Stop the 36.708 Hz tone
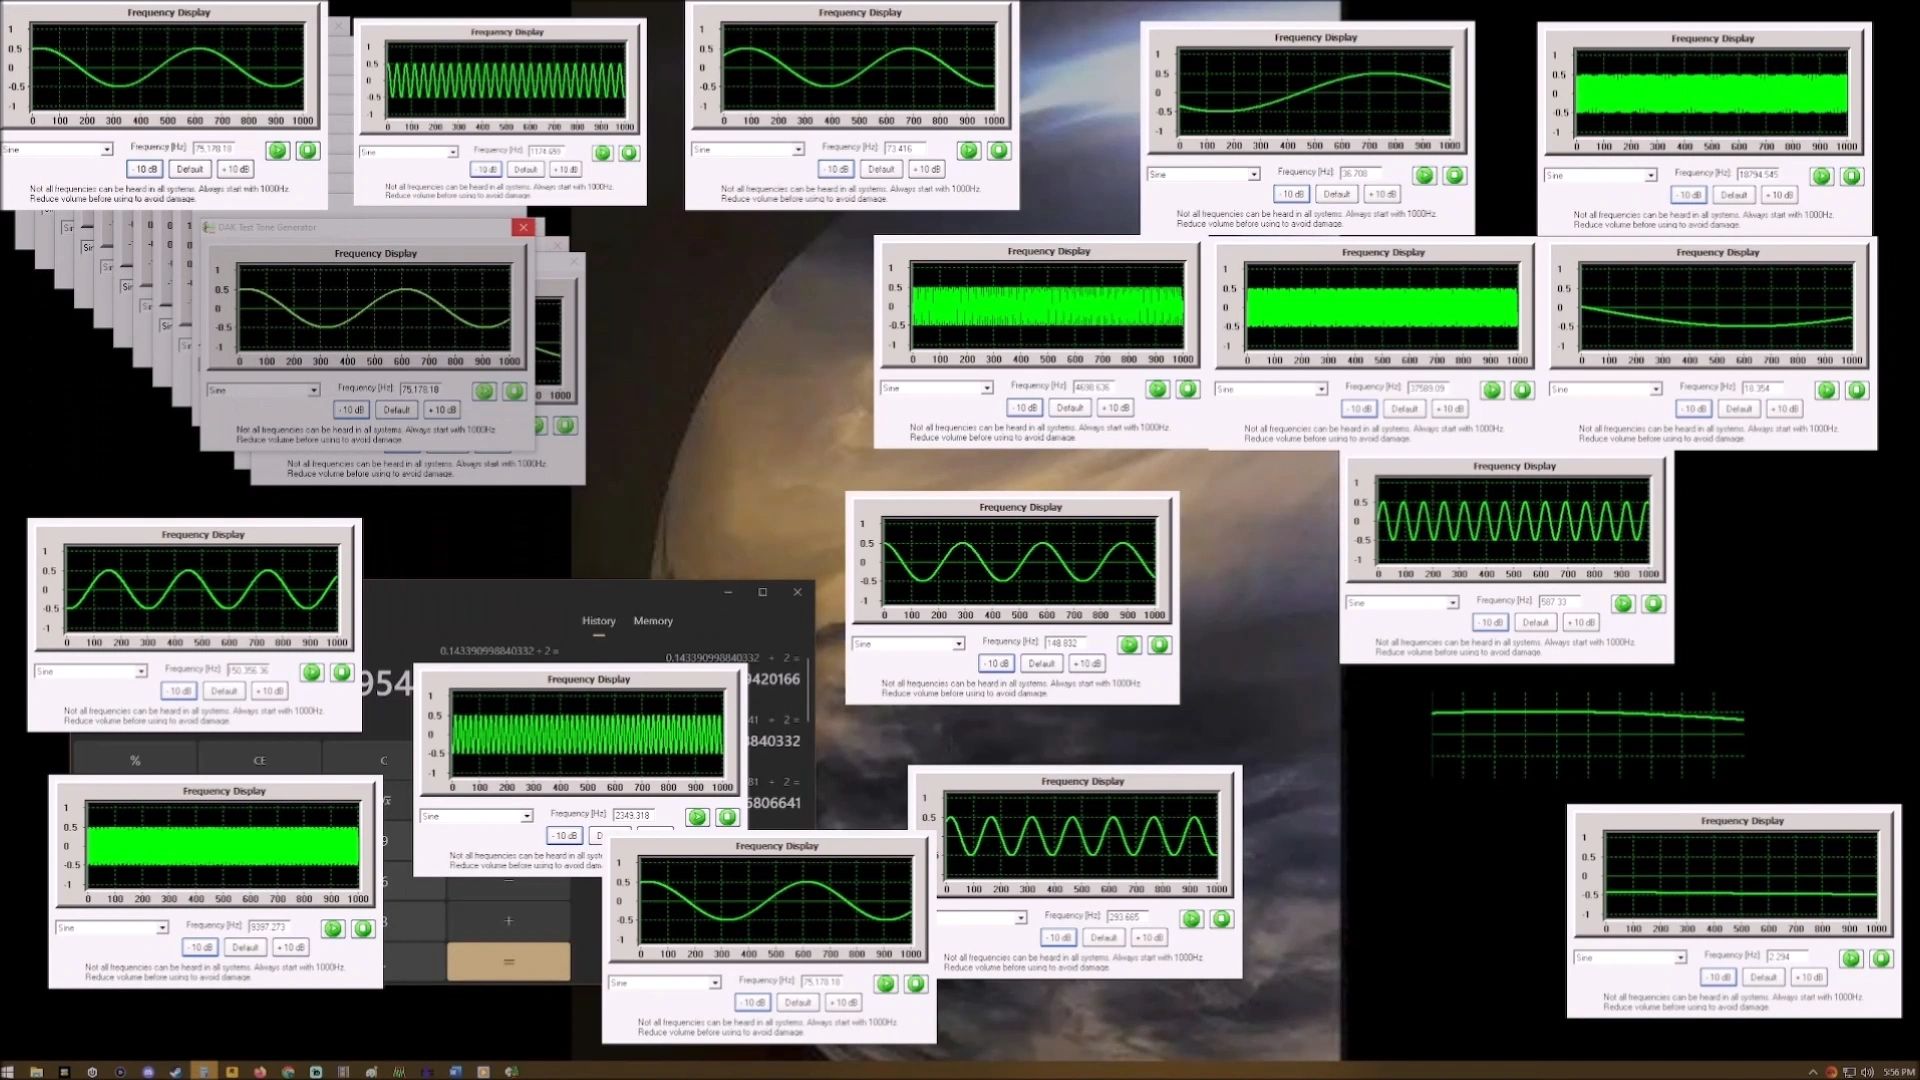Screen dimensions: 1920x1080 click(1454, 176)
